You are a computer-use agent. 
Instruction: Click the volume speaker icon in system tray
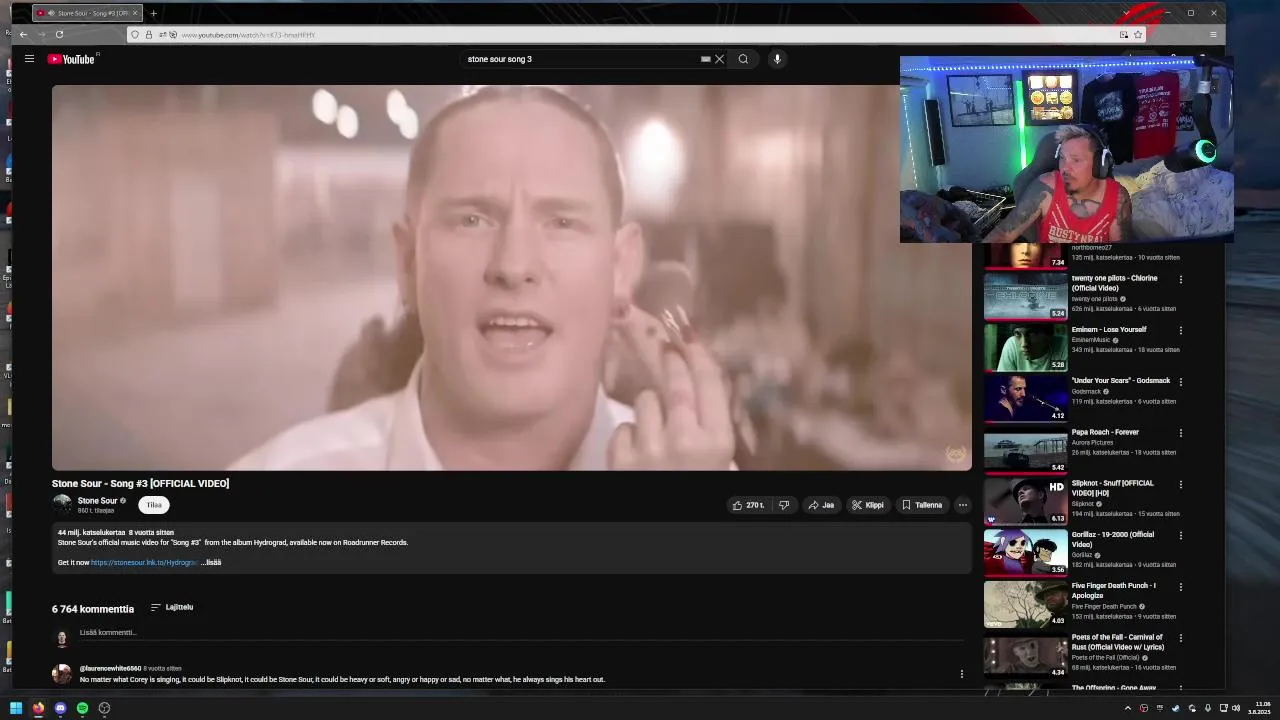(x=1236, y=708)
